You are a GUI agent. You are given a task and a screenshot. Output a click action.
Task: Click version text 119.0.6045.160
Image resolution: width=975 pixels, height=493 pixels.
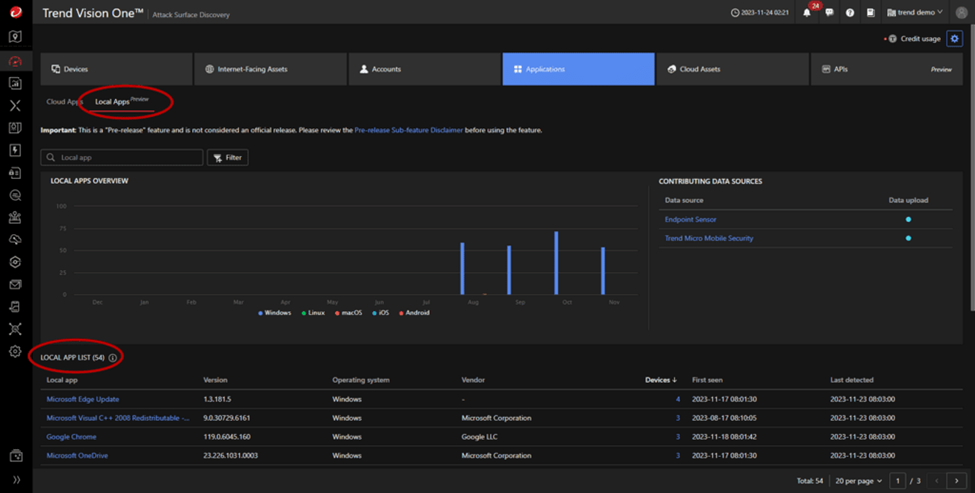pyautogui.click(x=226, y=436)
